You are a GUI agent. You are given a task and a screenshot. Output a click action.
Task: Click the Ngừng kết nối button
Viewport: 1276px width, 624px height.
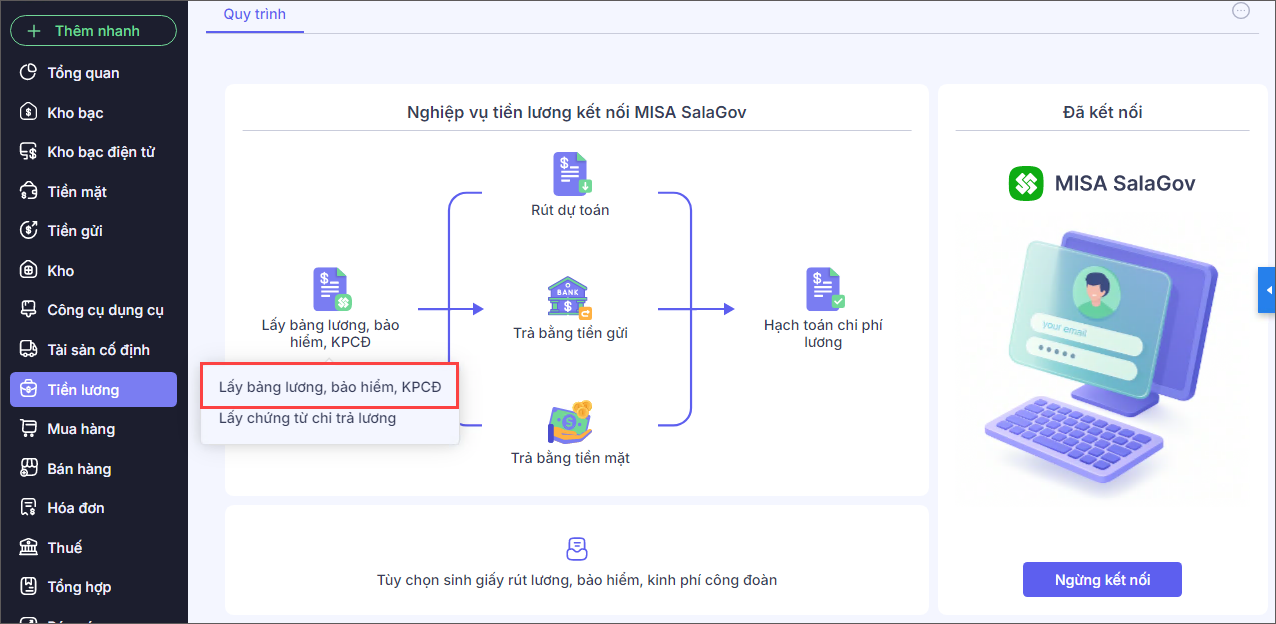[1102, 580]
